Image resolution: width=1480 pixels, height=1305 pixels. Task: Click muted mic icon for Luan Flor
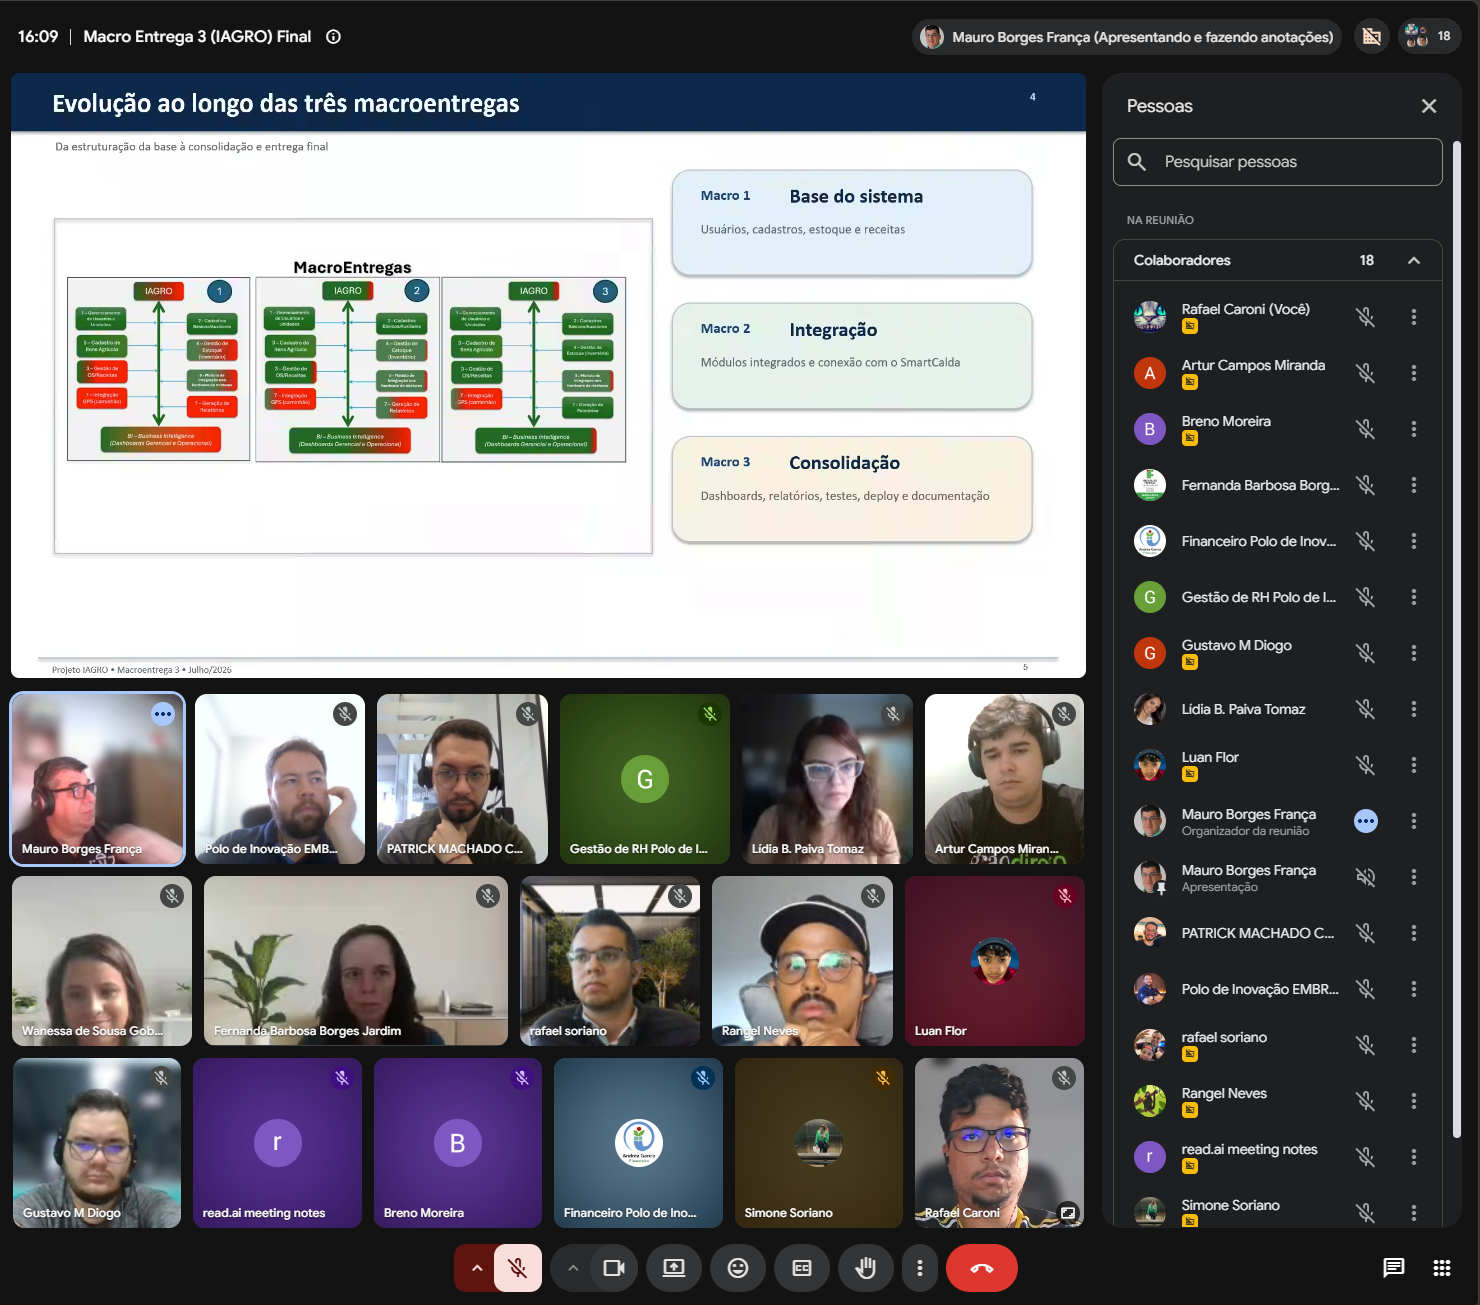pos(1366,765)
